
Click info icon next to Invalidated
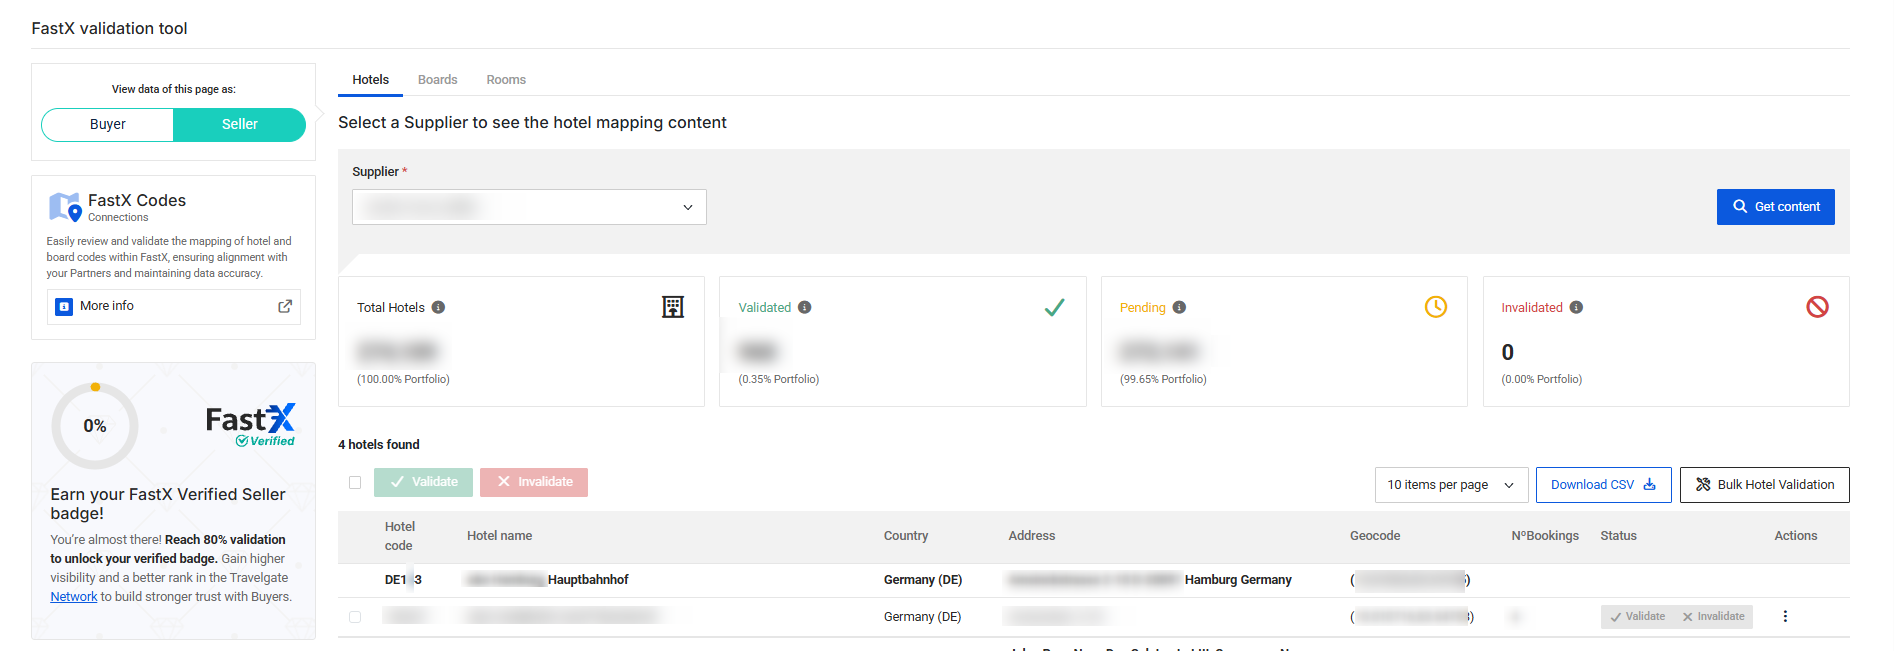click(x=1576, y=308)
